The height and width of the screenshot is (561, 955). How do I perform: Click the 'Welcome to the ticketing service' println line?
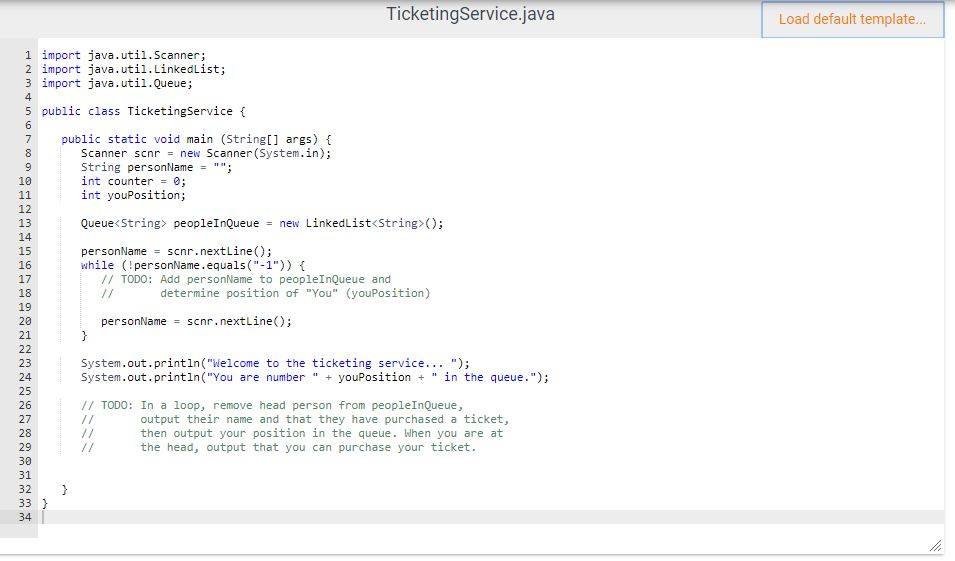[x=275, y=364]
